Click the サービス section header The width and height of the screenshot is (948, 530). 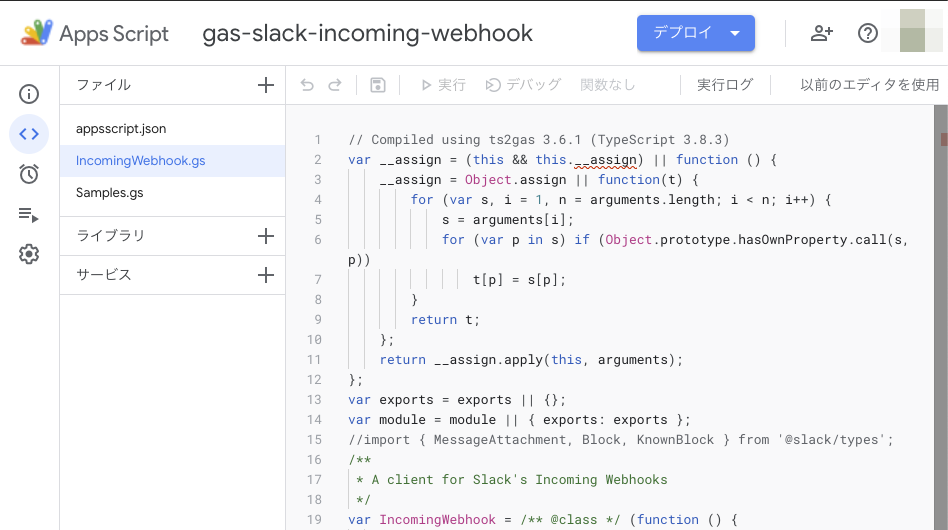[x=103, y=275]
